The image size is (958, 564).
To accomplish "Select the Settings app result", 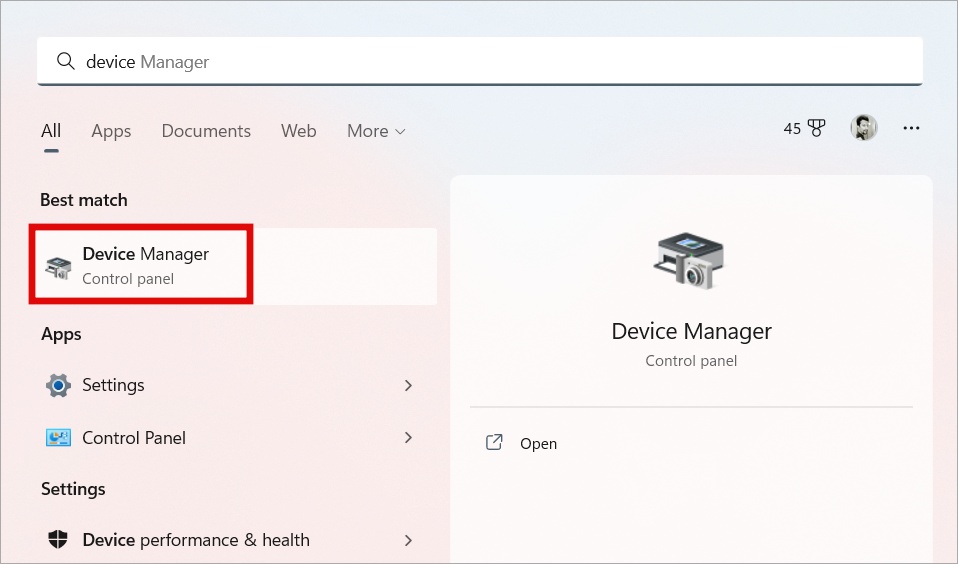I will 232,385.
